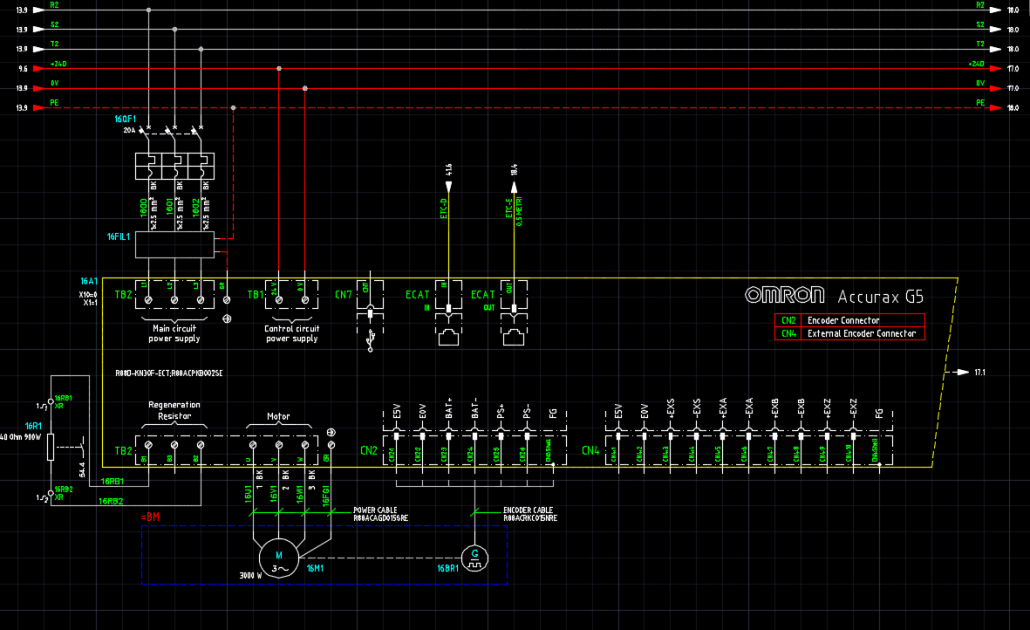Click the Accurax G5 title text
1030x630 pixels.
(x=882, y=295)
